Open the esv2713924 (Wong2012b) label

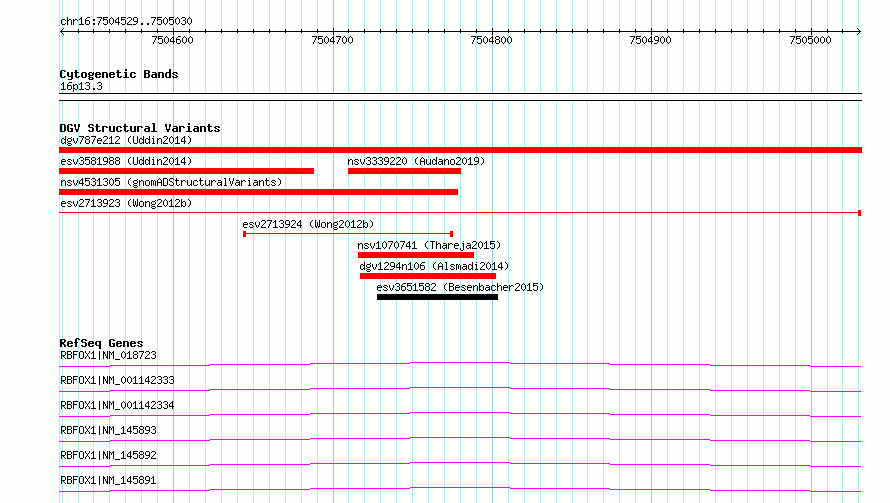308,224
